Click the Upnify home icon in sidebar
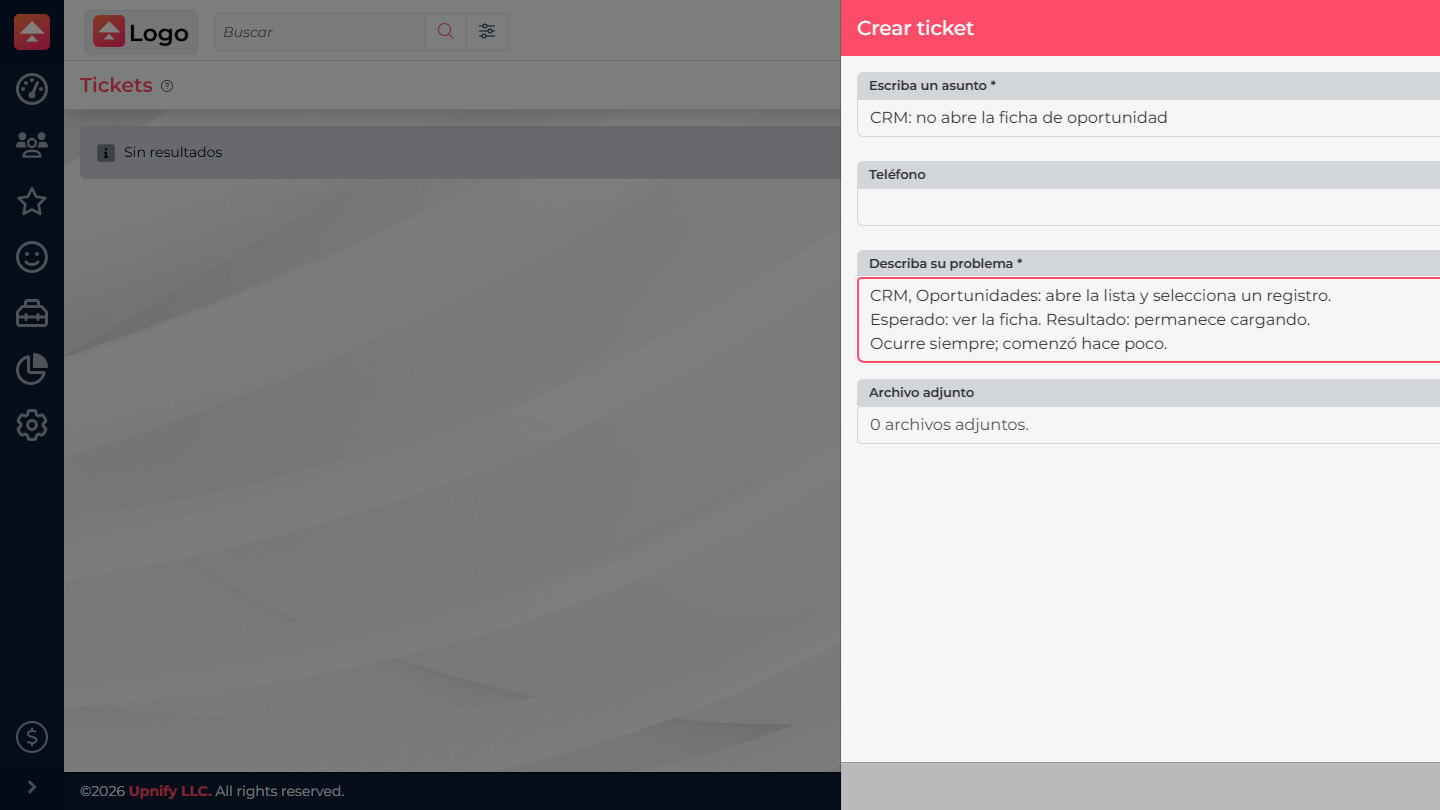This screenshot has height=810, width=1440. click(32, 32)
